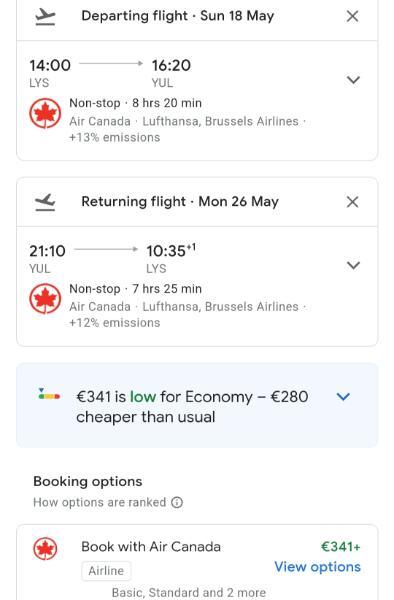394x600 pixels.
Task: Click Air Canada logo on departing flight
Action: coord(45,113)
